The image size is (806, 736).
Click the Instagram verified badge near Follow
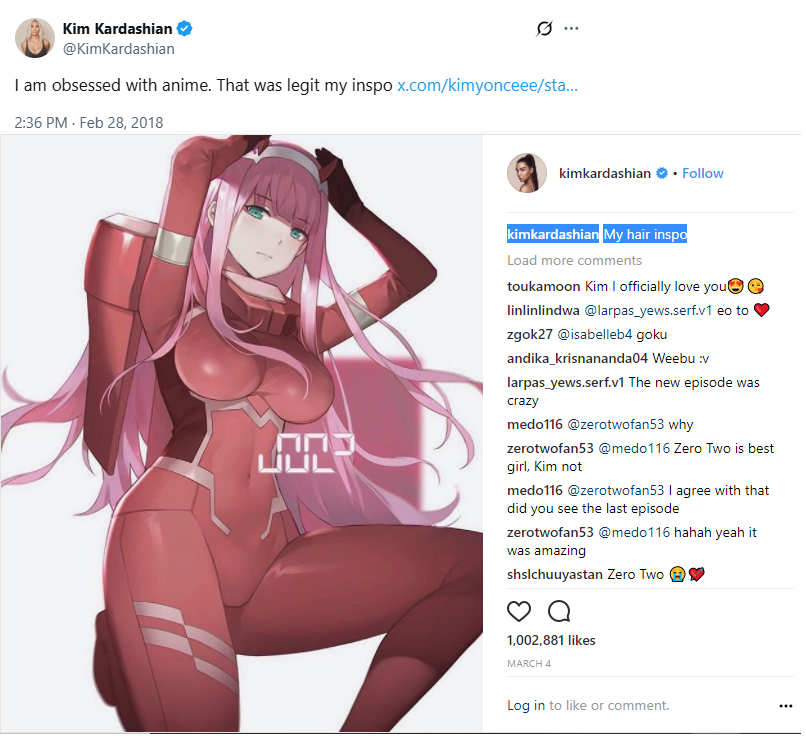click(x=662, y=173)
